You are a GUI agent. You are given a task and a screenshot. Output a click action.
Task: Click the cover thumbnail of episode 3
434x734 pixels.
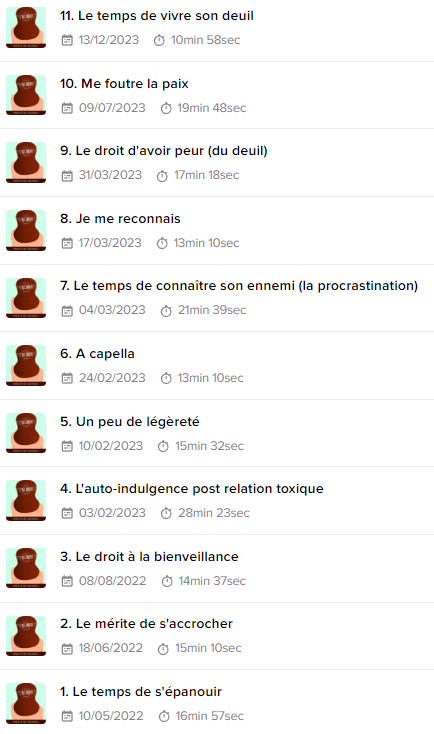tap(26, 568)
